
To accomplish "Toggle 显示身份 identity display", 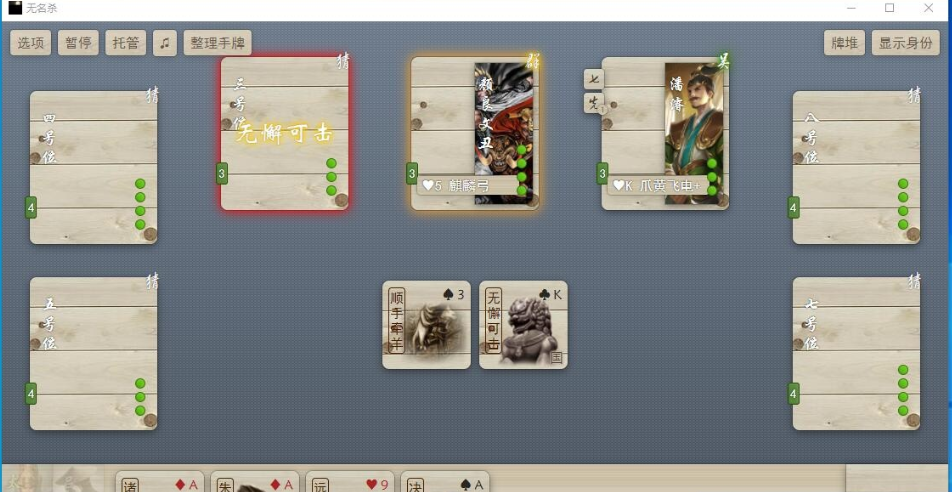I will point(906,43).
